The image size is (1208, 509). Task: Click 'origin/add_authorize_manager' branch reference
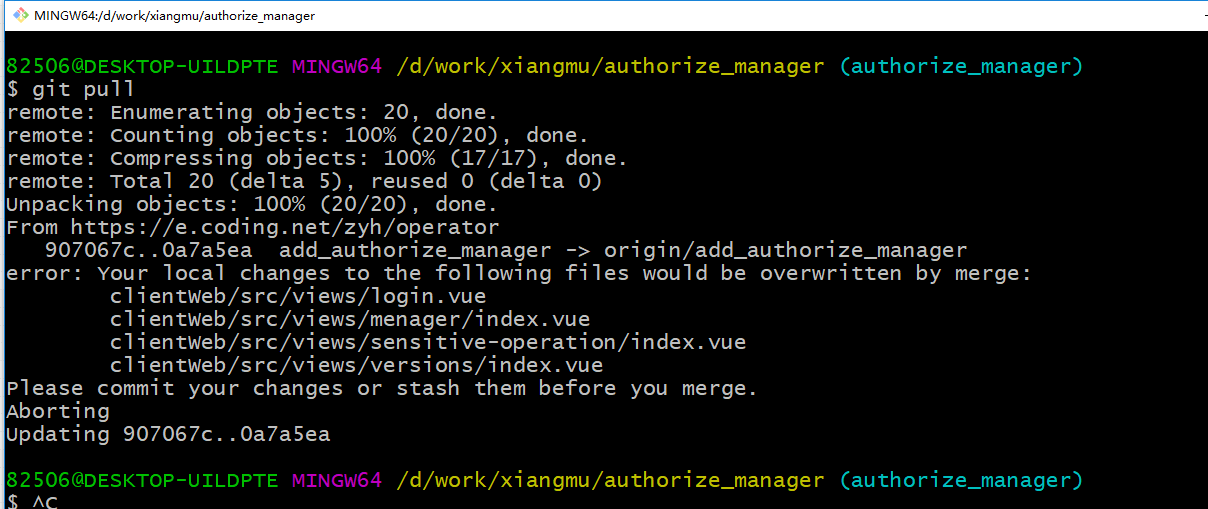point(785,250)
